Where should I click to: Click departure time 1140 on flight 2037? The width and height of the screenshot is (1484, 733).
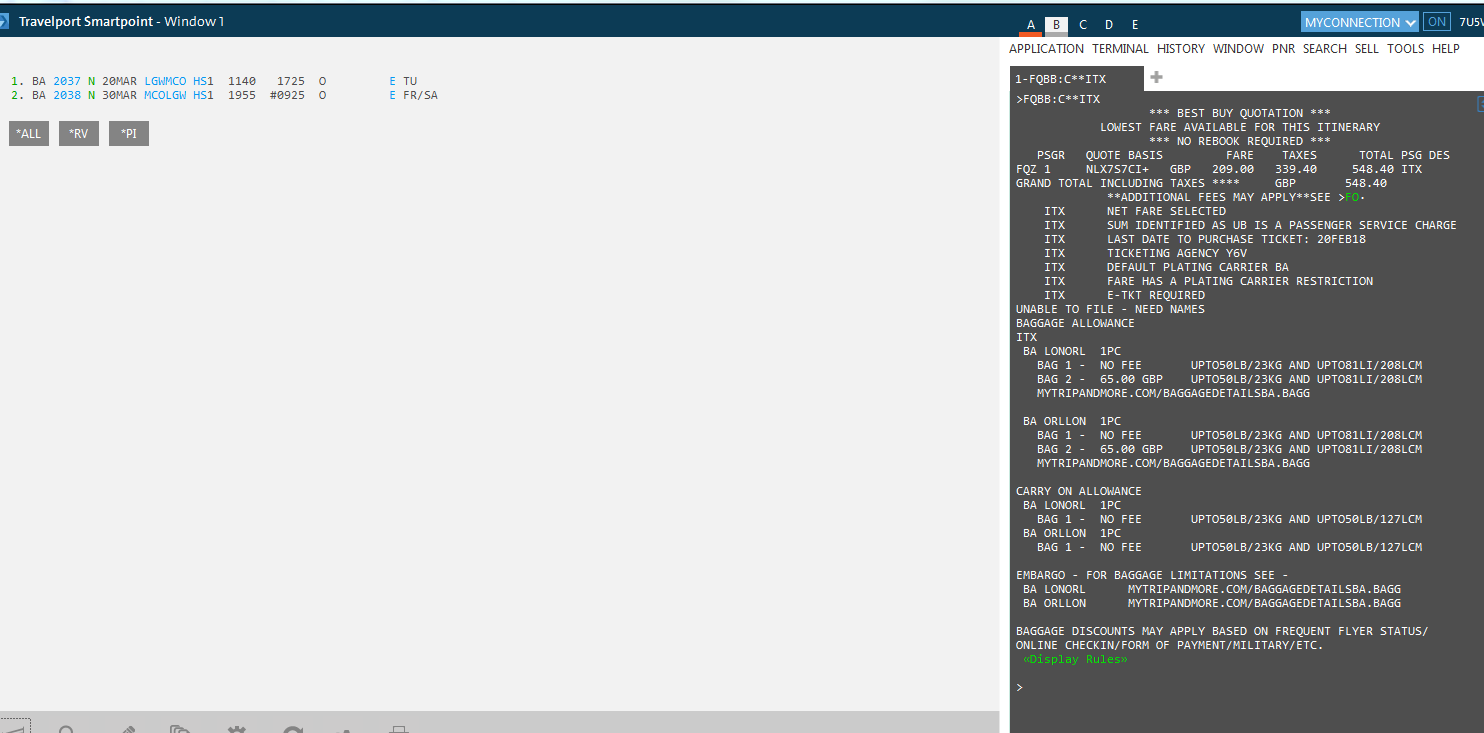pos(241,81)
